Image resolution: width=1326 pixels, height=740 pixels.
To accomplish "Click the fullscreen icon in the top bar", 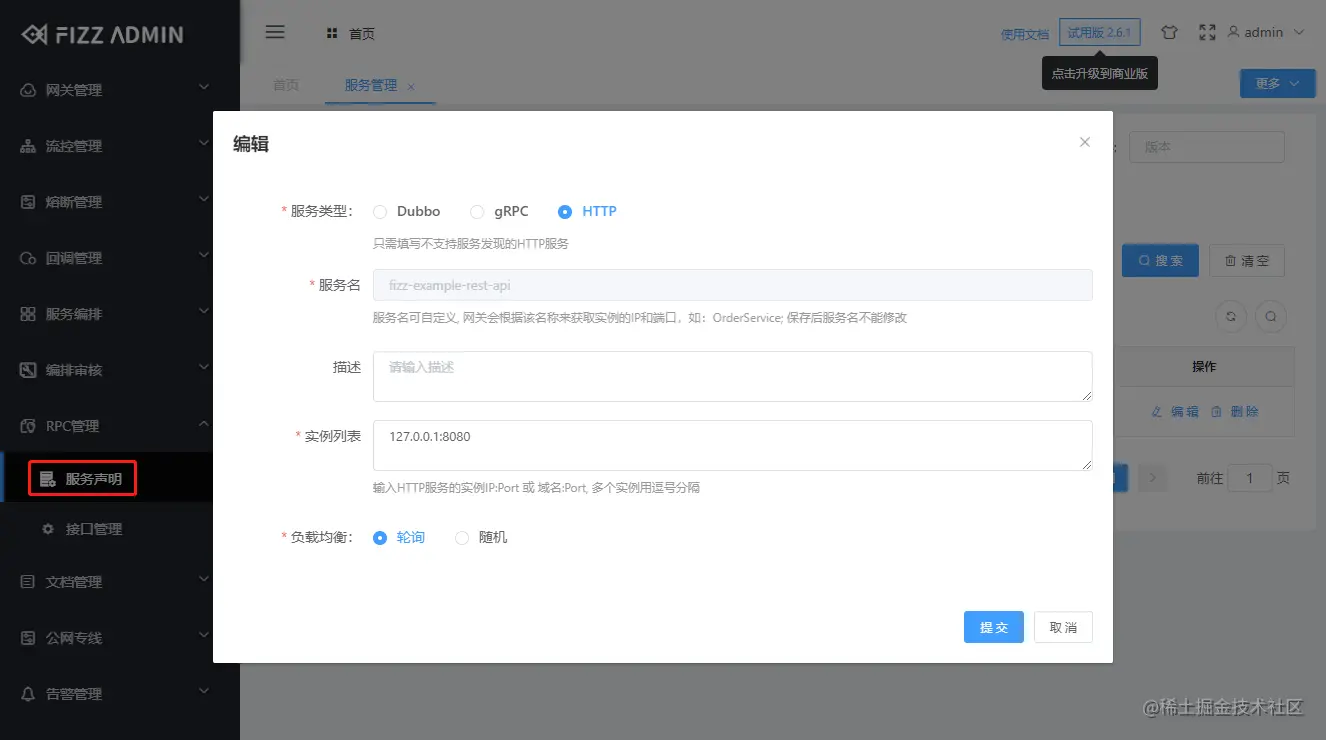I will pos(1209,31).
